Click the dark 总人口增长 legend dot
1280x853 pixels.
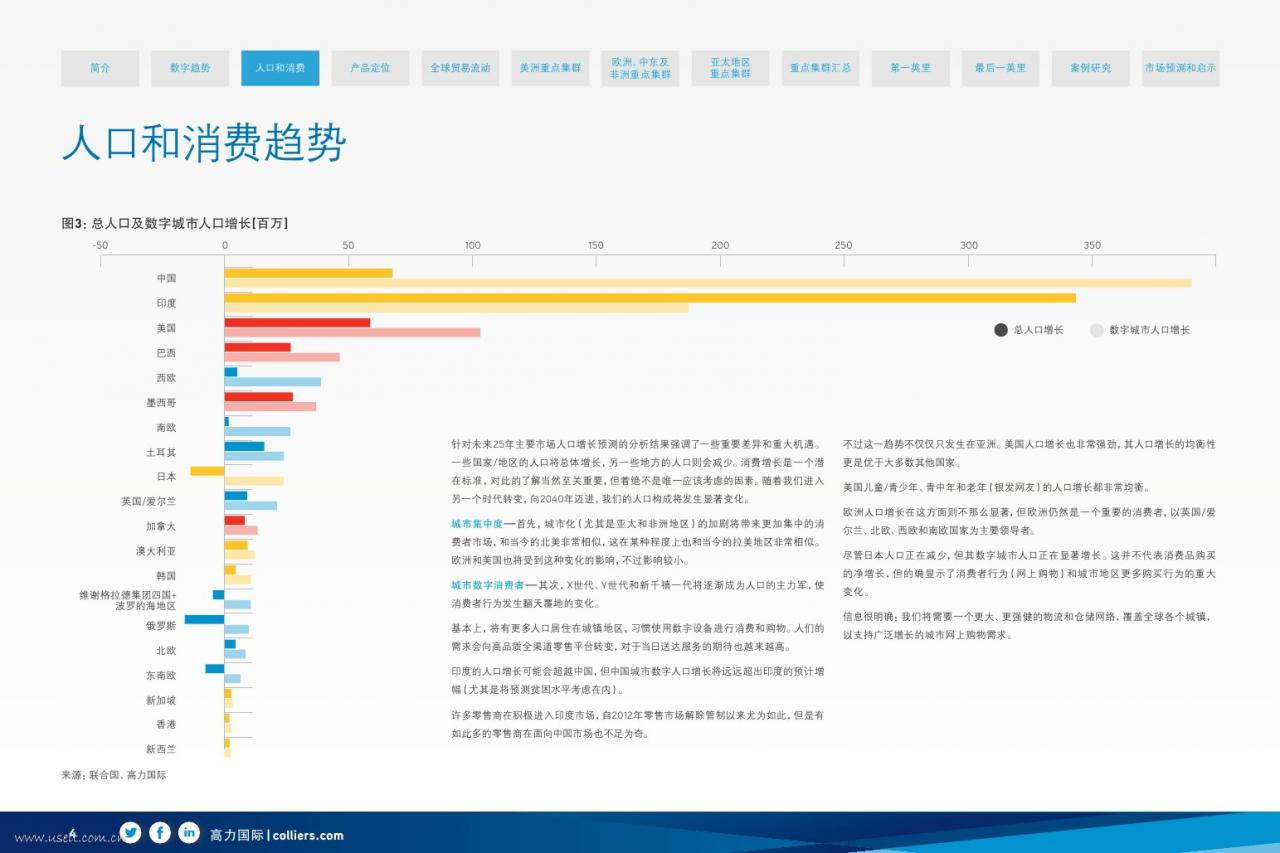pos(1000,330)
